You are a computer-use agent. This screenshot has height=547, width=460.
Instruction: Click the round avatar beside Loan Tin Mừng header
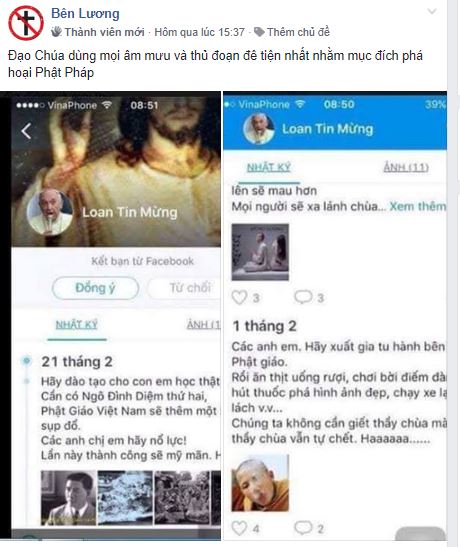click(x=259, y=129)
